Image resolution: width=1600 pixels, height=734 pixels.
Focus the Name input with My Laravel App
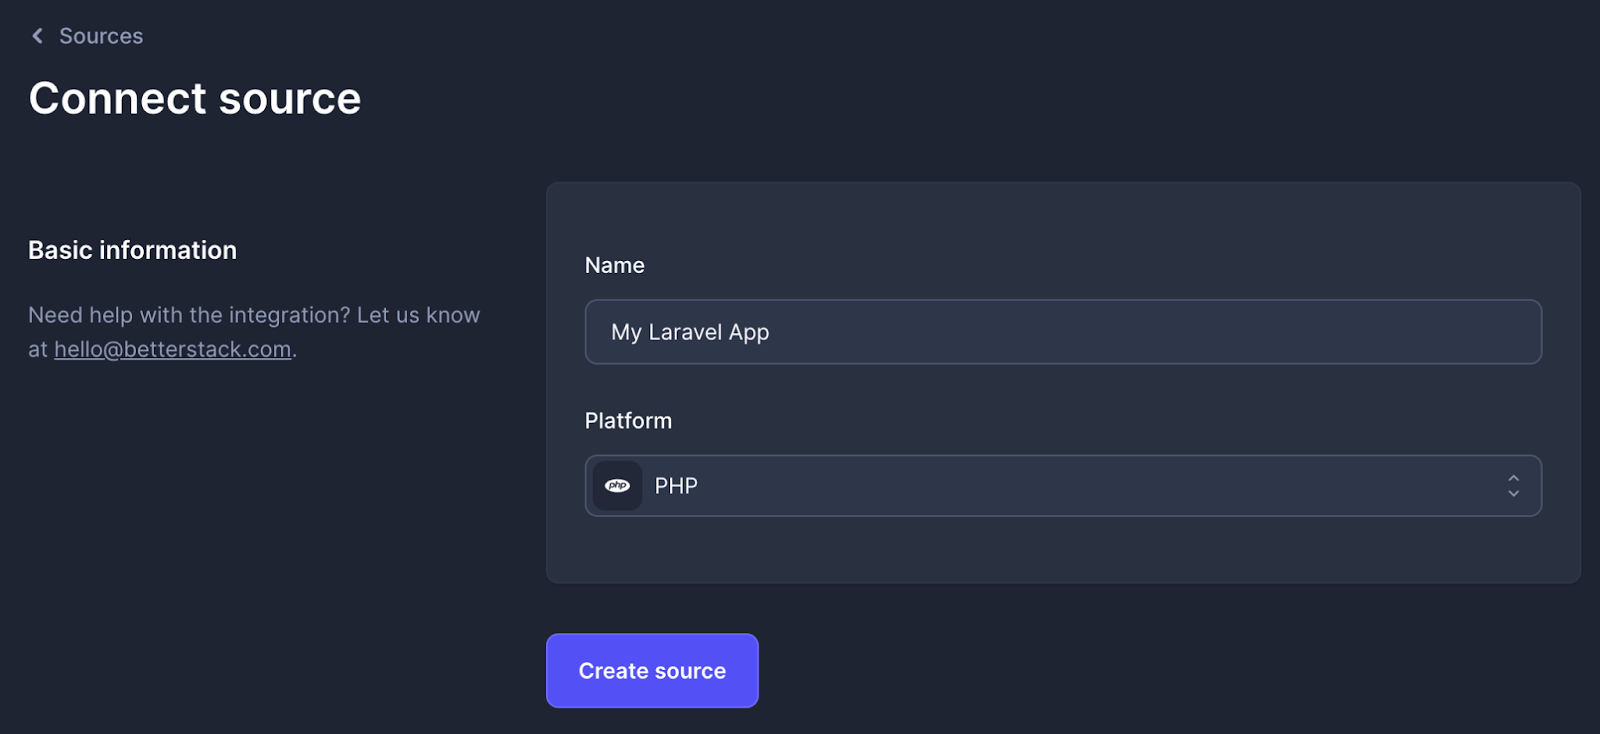1063,332
